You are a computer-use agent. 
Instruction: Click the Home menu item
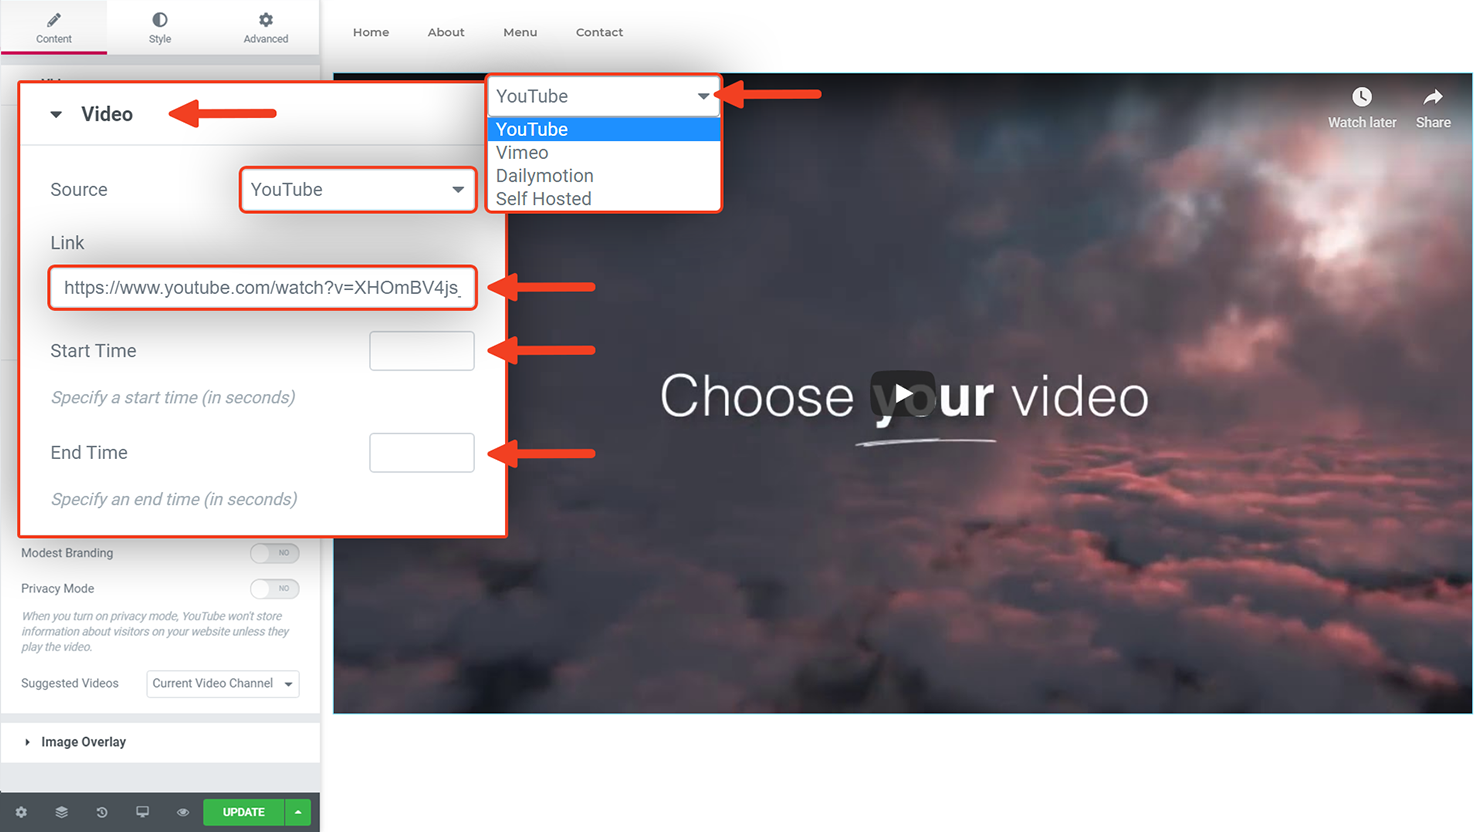pos(371,32)
